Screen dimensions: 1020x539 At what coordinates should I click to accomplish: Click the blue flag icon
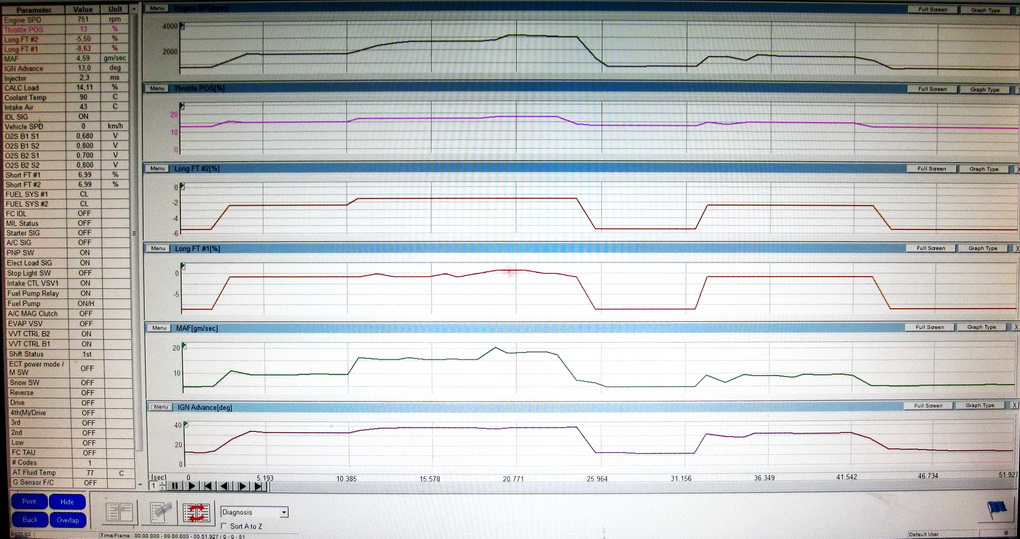[x=996, y=510]
